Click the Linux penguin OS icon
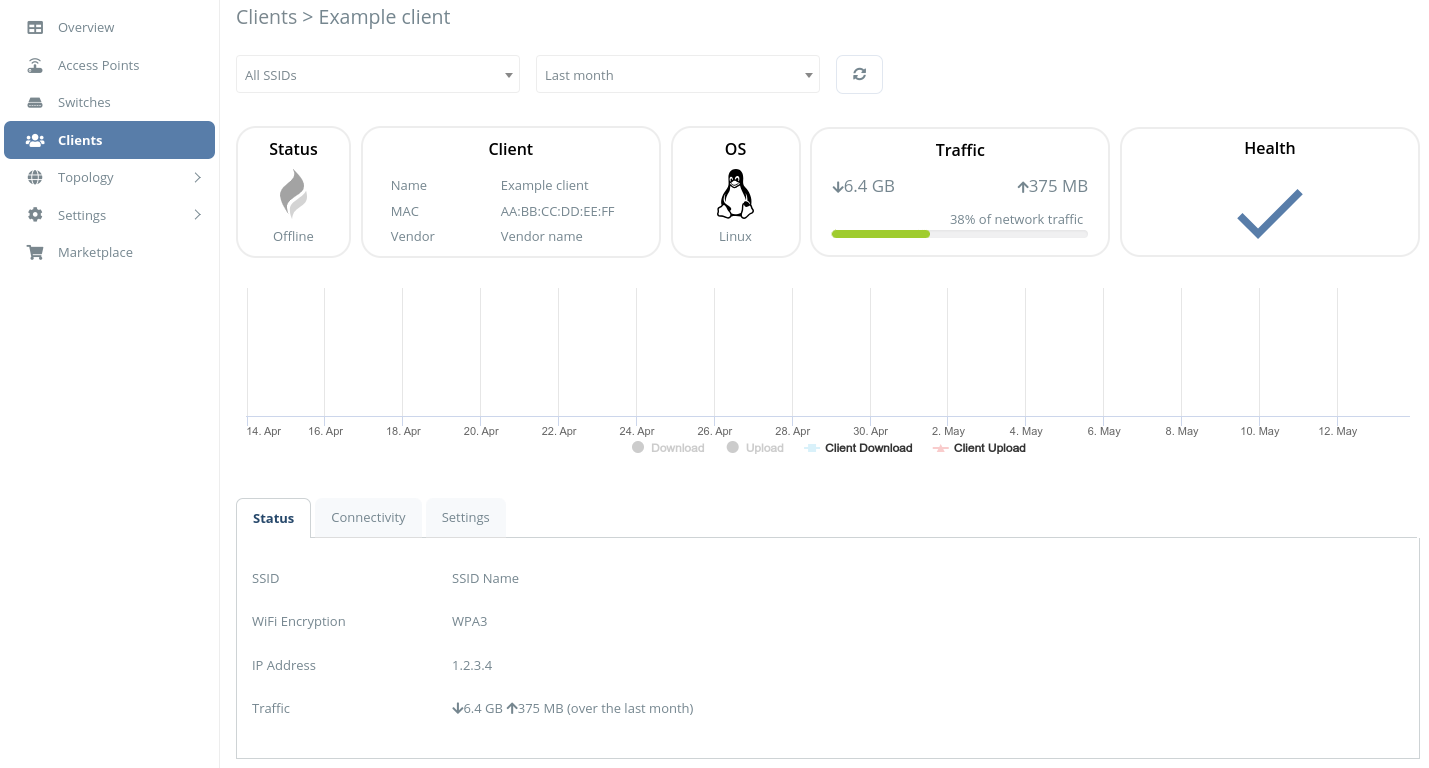This screenshot has width=1429, height=768. click(x=735, y=194)
